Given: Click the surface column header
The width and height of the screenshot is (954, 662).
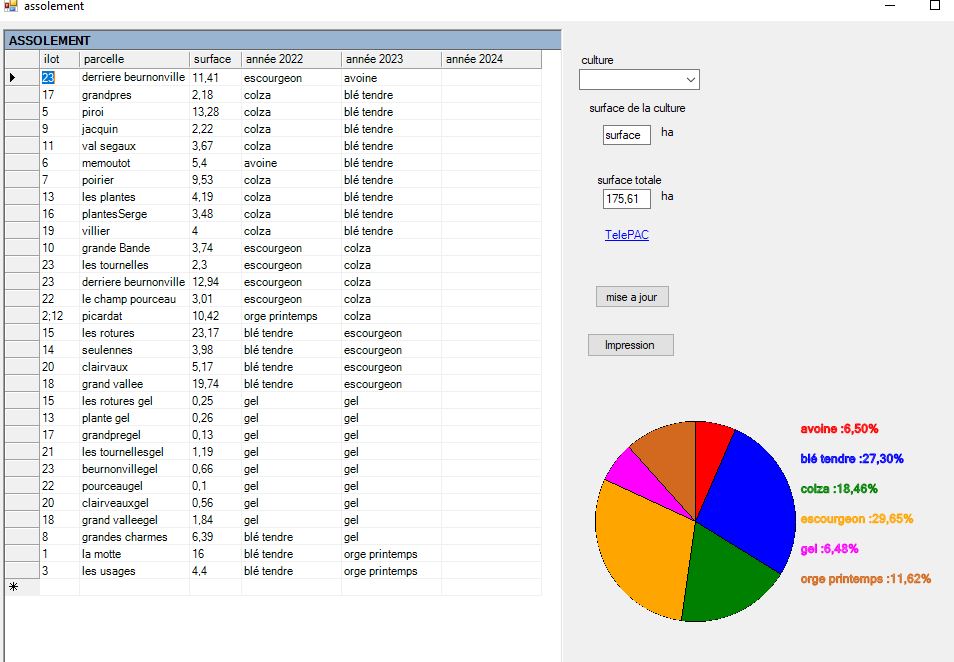Looking at the screenshot, I should click(214, 59).
